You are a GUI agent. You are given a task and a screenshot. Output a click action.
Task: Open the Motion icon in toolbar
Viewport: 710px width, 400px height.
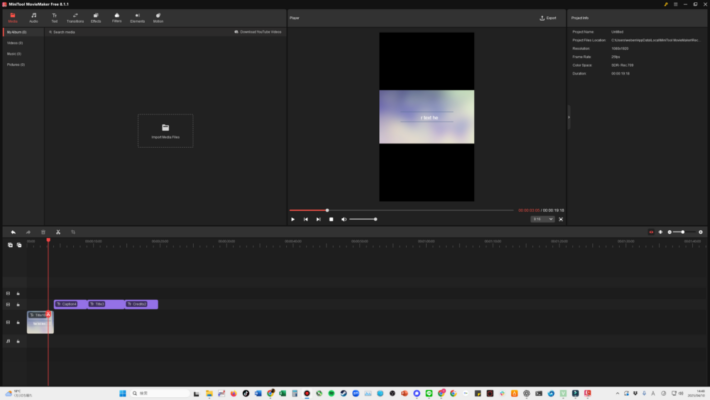[x=158, y=17]
